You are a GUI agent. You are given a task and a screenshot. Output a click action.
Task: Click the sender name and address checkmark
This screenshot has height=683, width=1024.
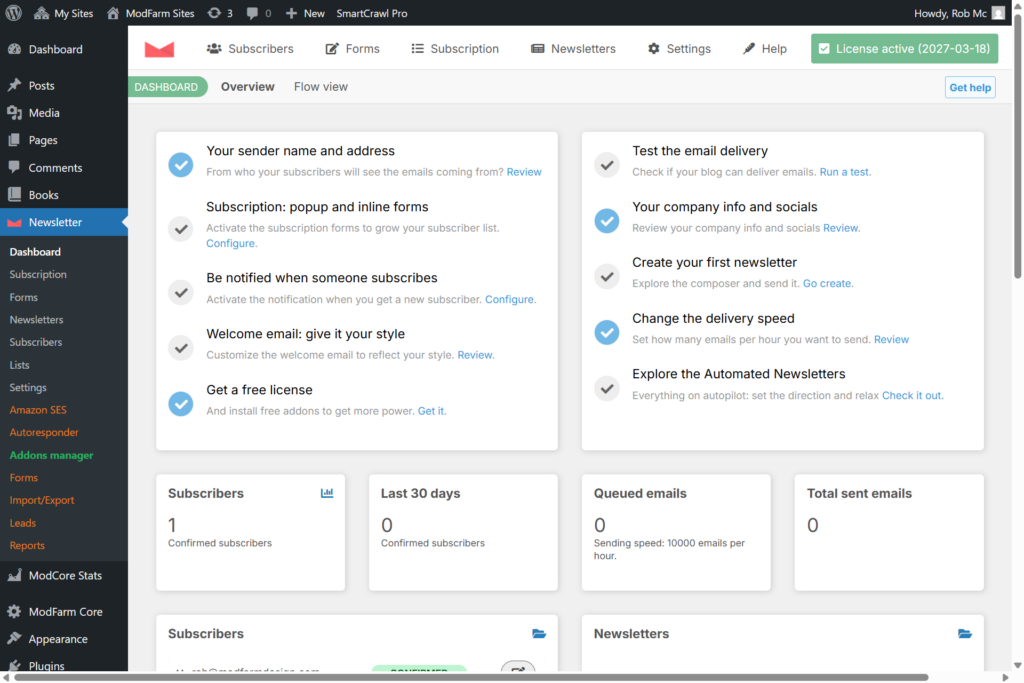click(x=181, y=165)
